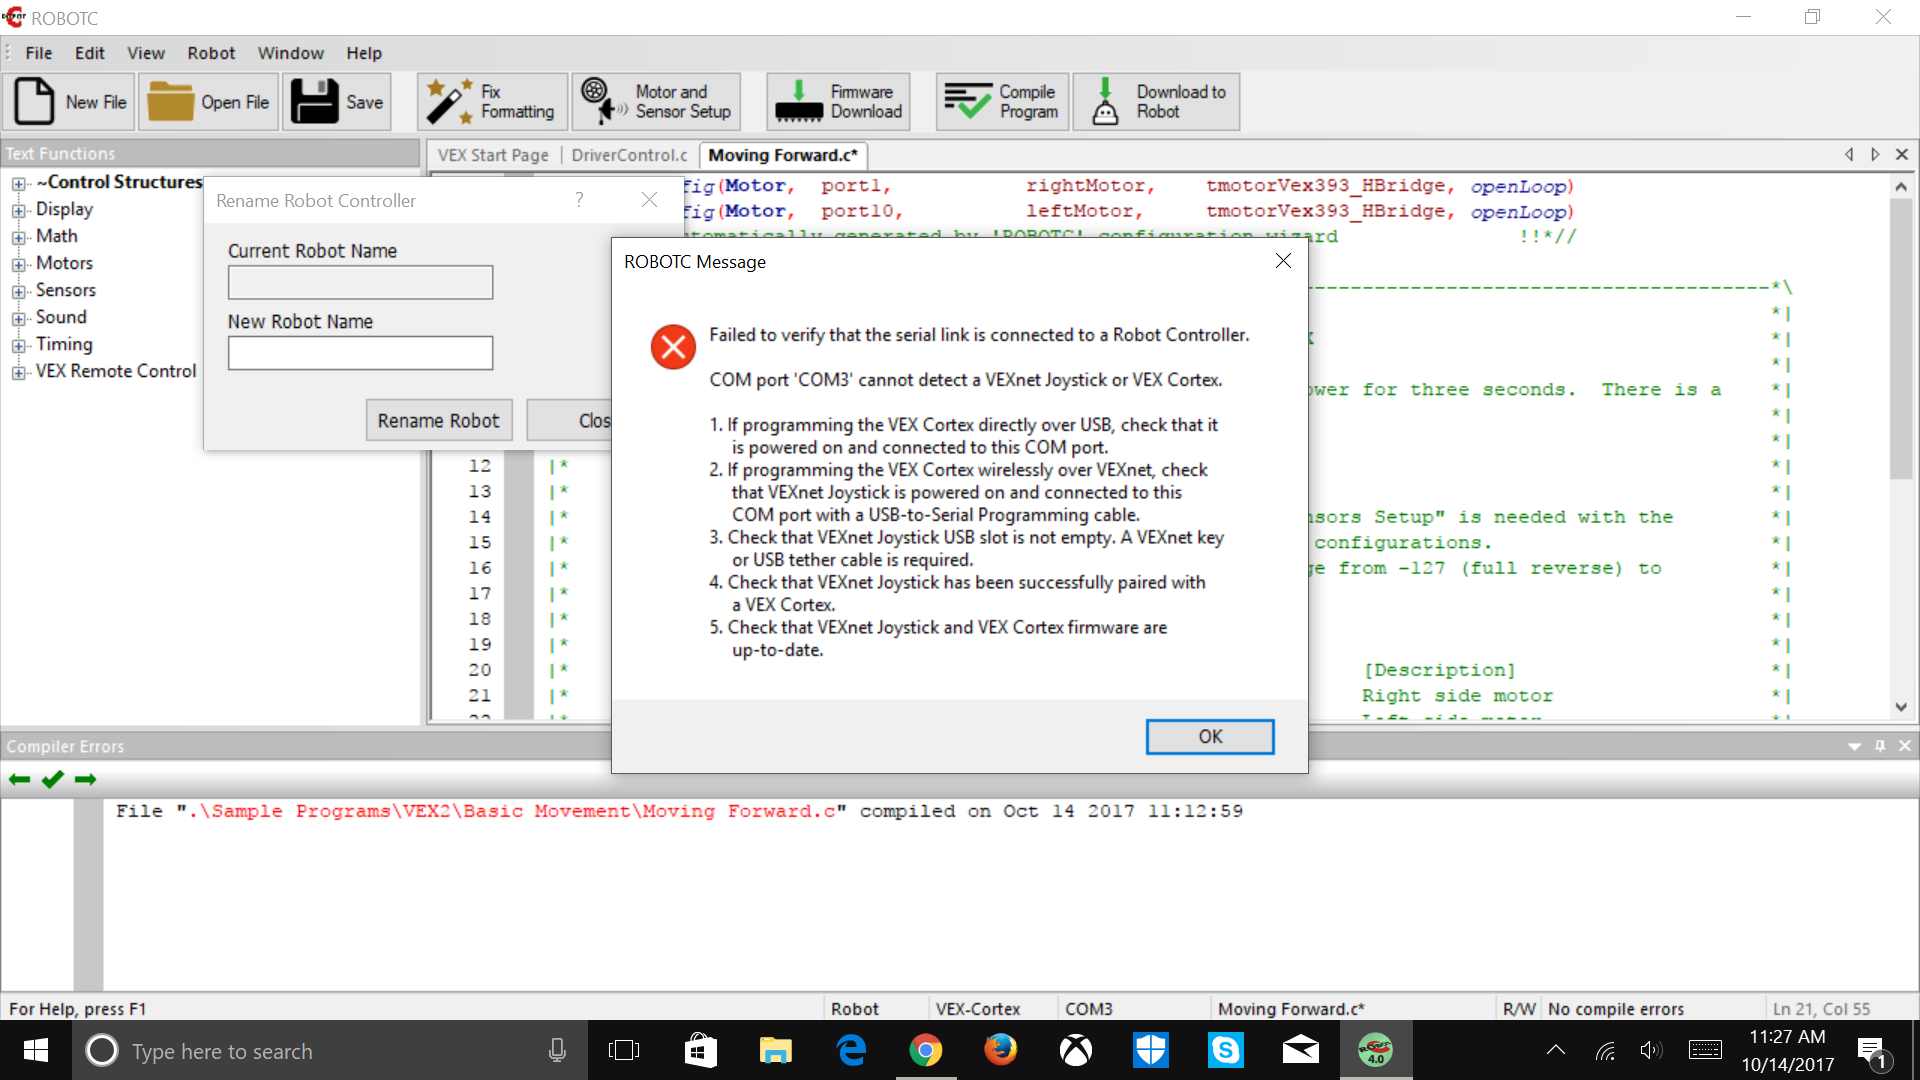The image size is (1920, 1080).
Task: Start Firmware Download
Action: (x=838, y=101)
